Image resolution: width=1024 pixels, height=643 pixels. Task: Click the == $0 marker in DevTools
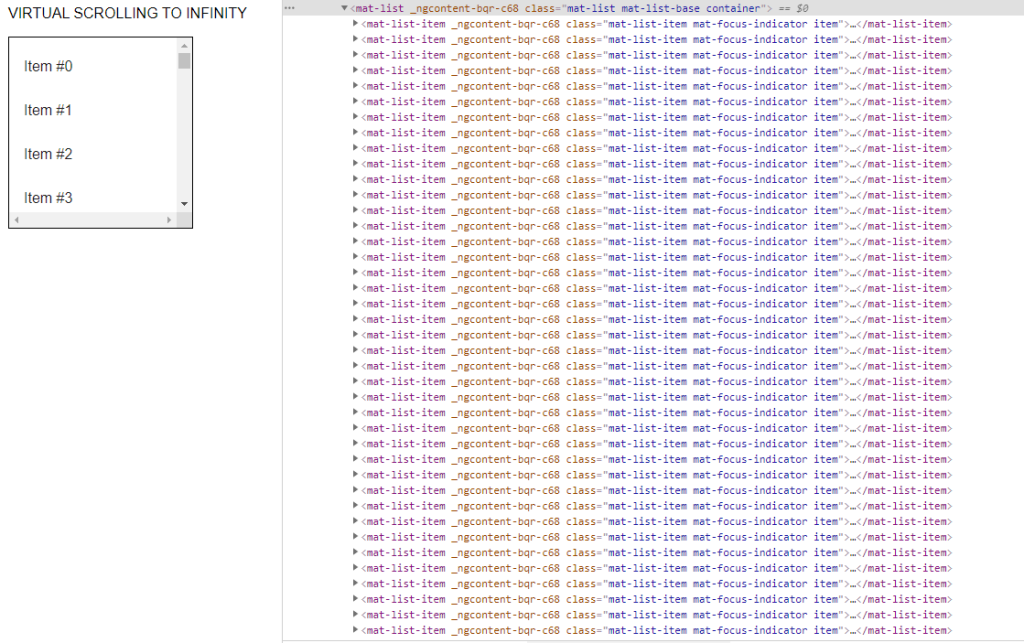pyautogui.click(x=793, y=8)
